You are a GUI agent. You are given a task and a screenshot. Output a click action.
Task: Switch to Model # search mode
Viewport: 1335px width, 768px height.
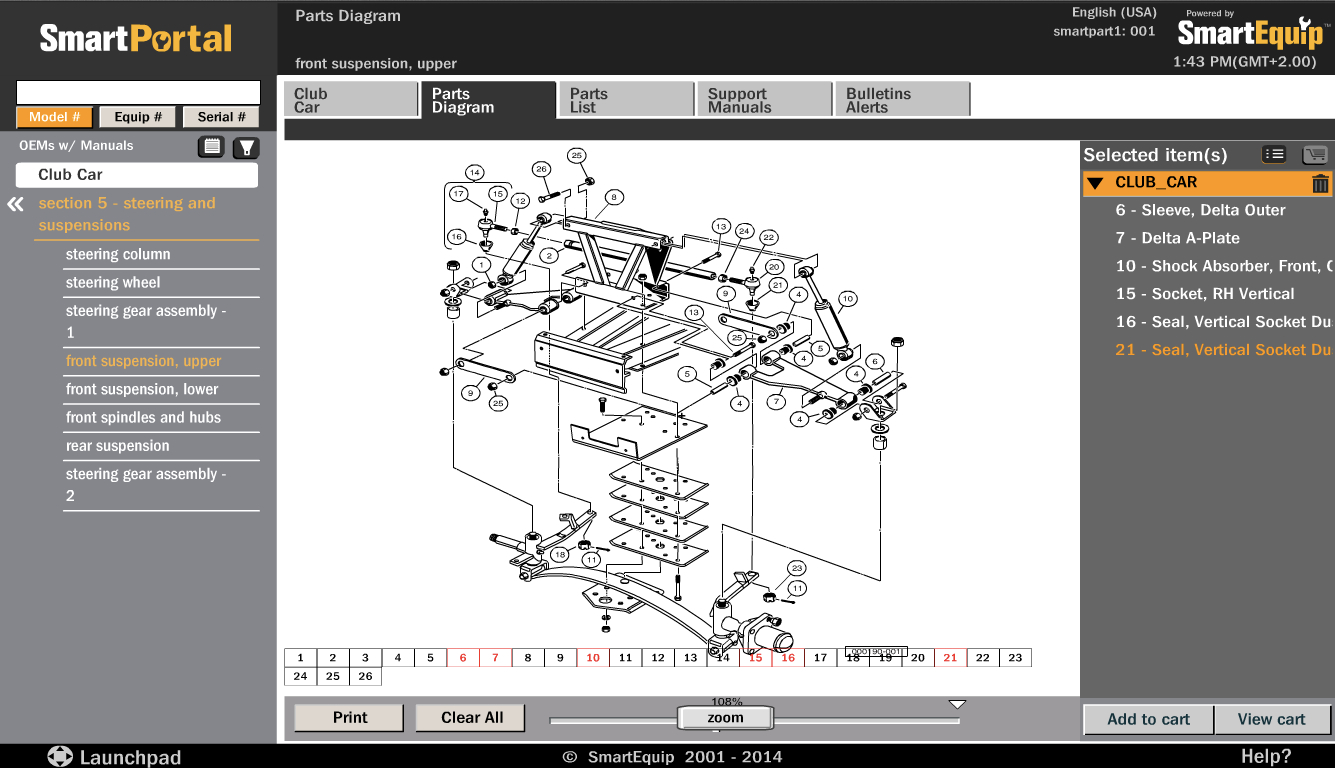54,117
